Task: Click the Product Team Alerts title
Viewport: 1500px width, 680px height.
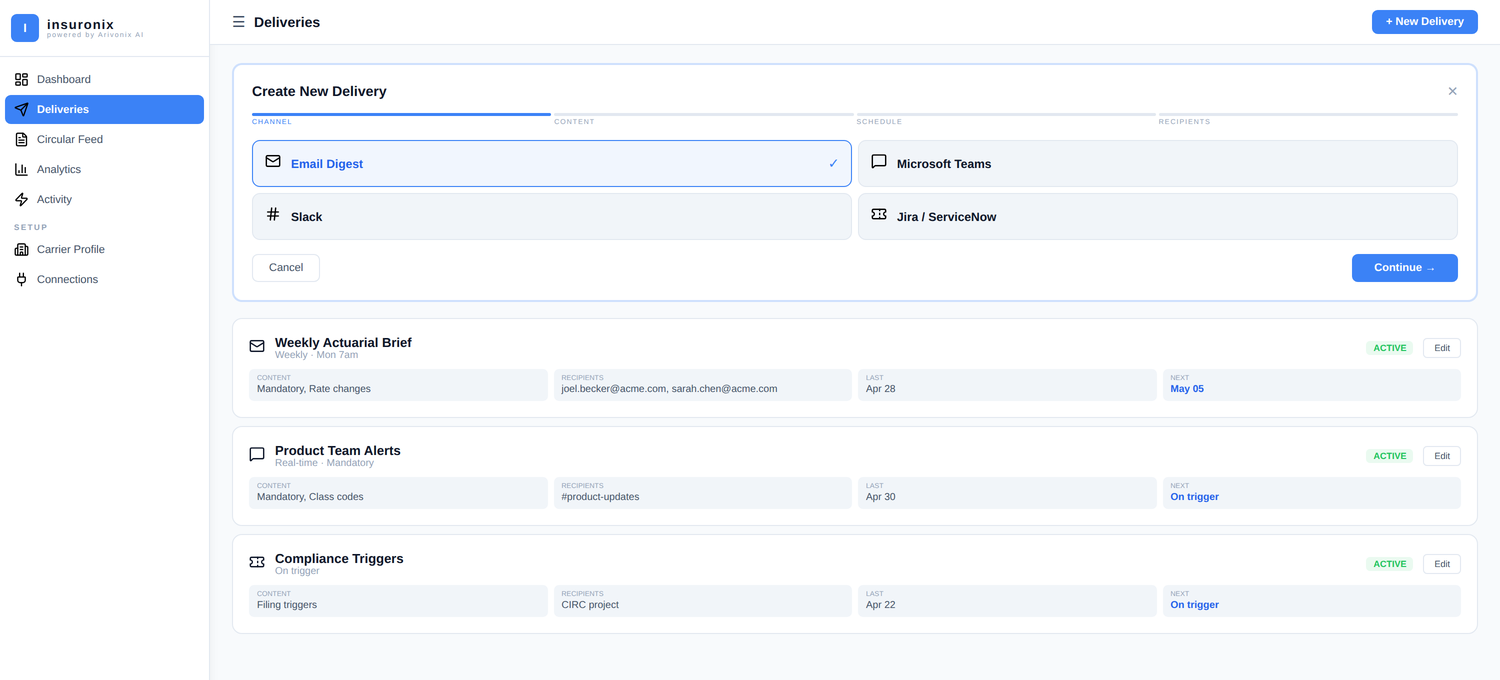Action: [x=338, y=450]
